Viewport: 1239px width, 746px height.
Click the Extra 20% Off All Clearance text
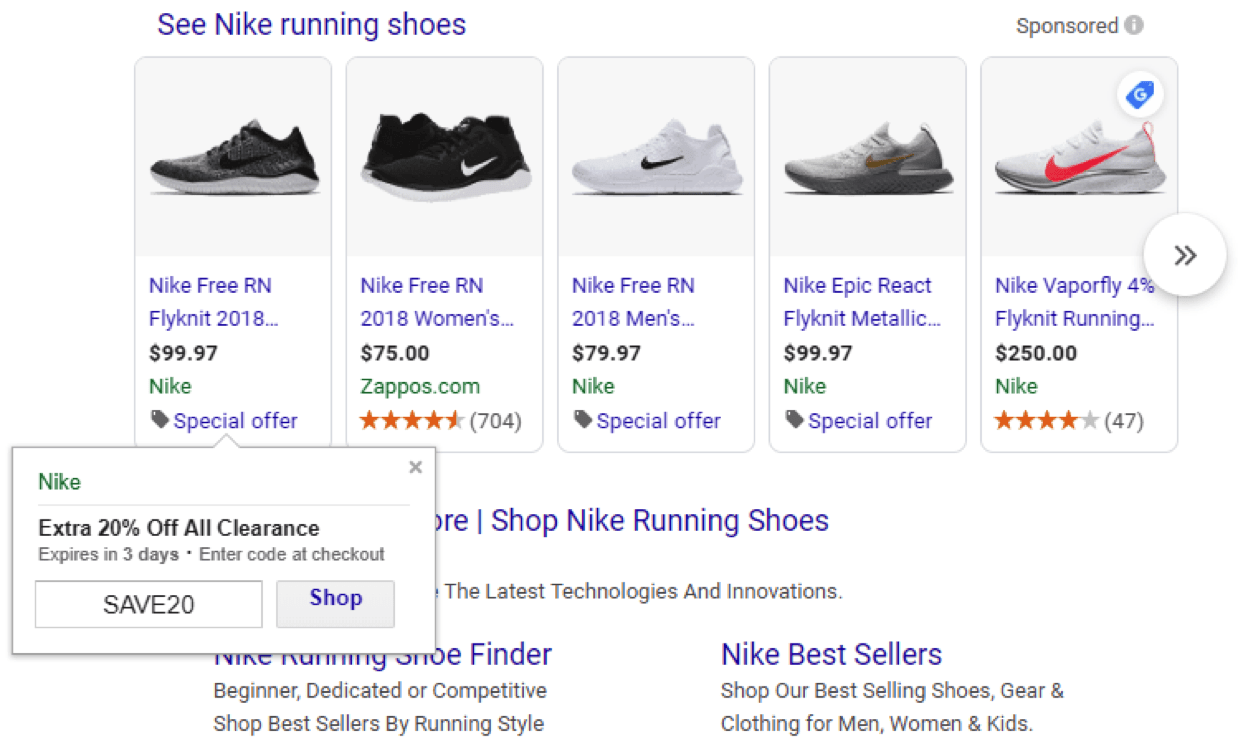coord(179,528)
